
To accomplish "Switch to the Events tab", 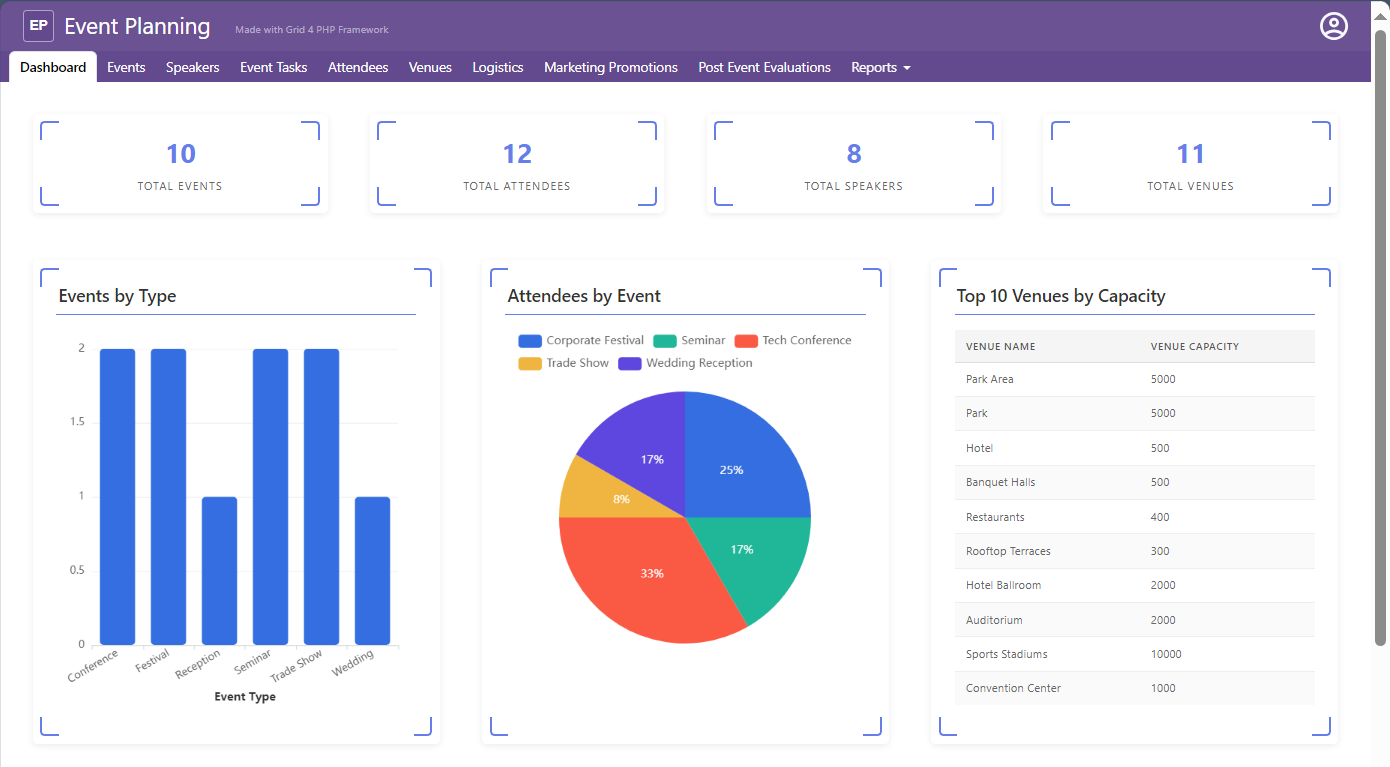I will pyautogui.click(x=126, y=67).
